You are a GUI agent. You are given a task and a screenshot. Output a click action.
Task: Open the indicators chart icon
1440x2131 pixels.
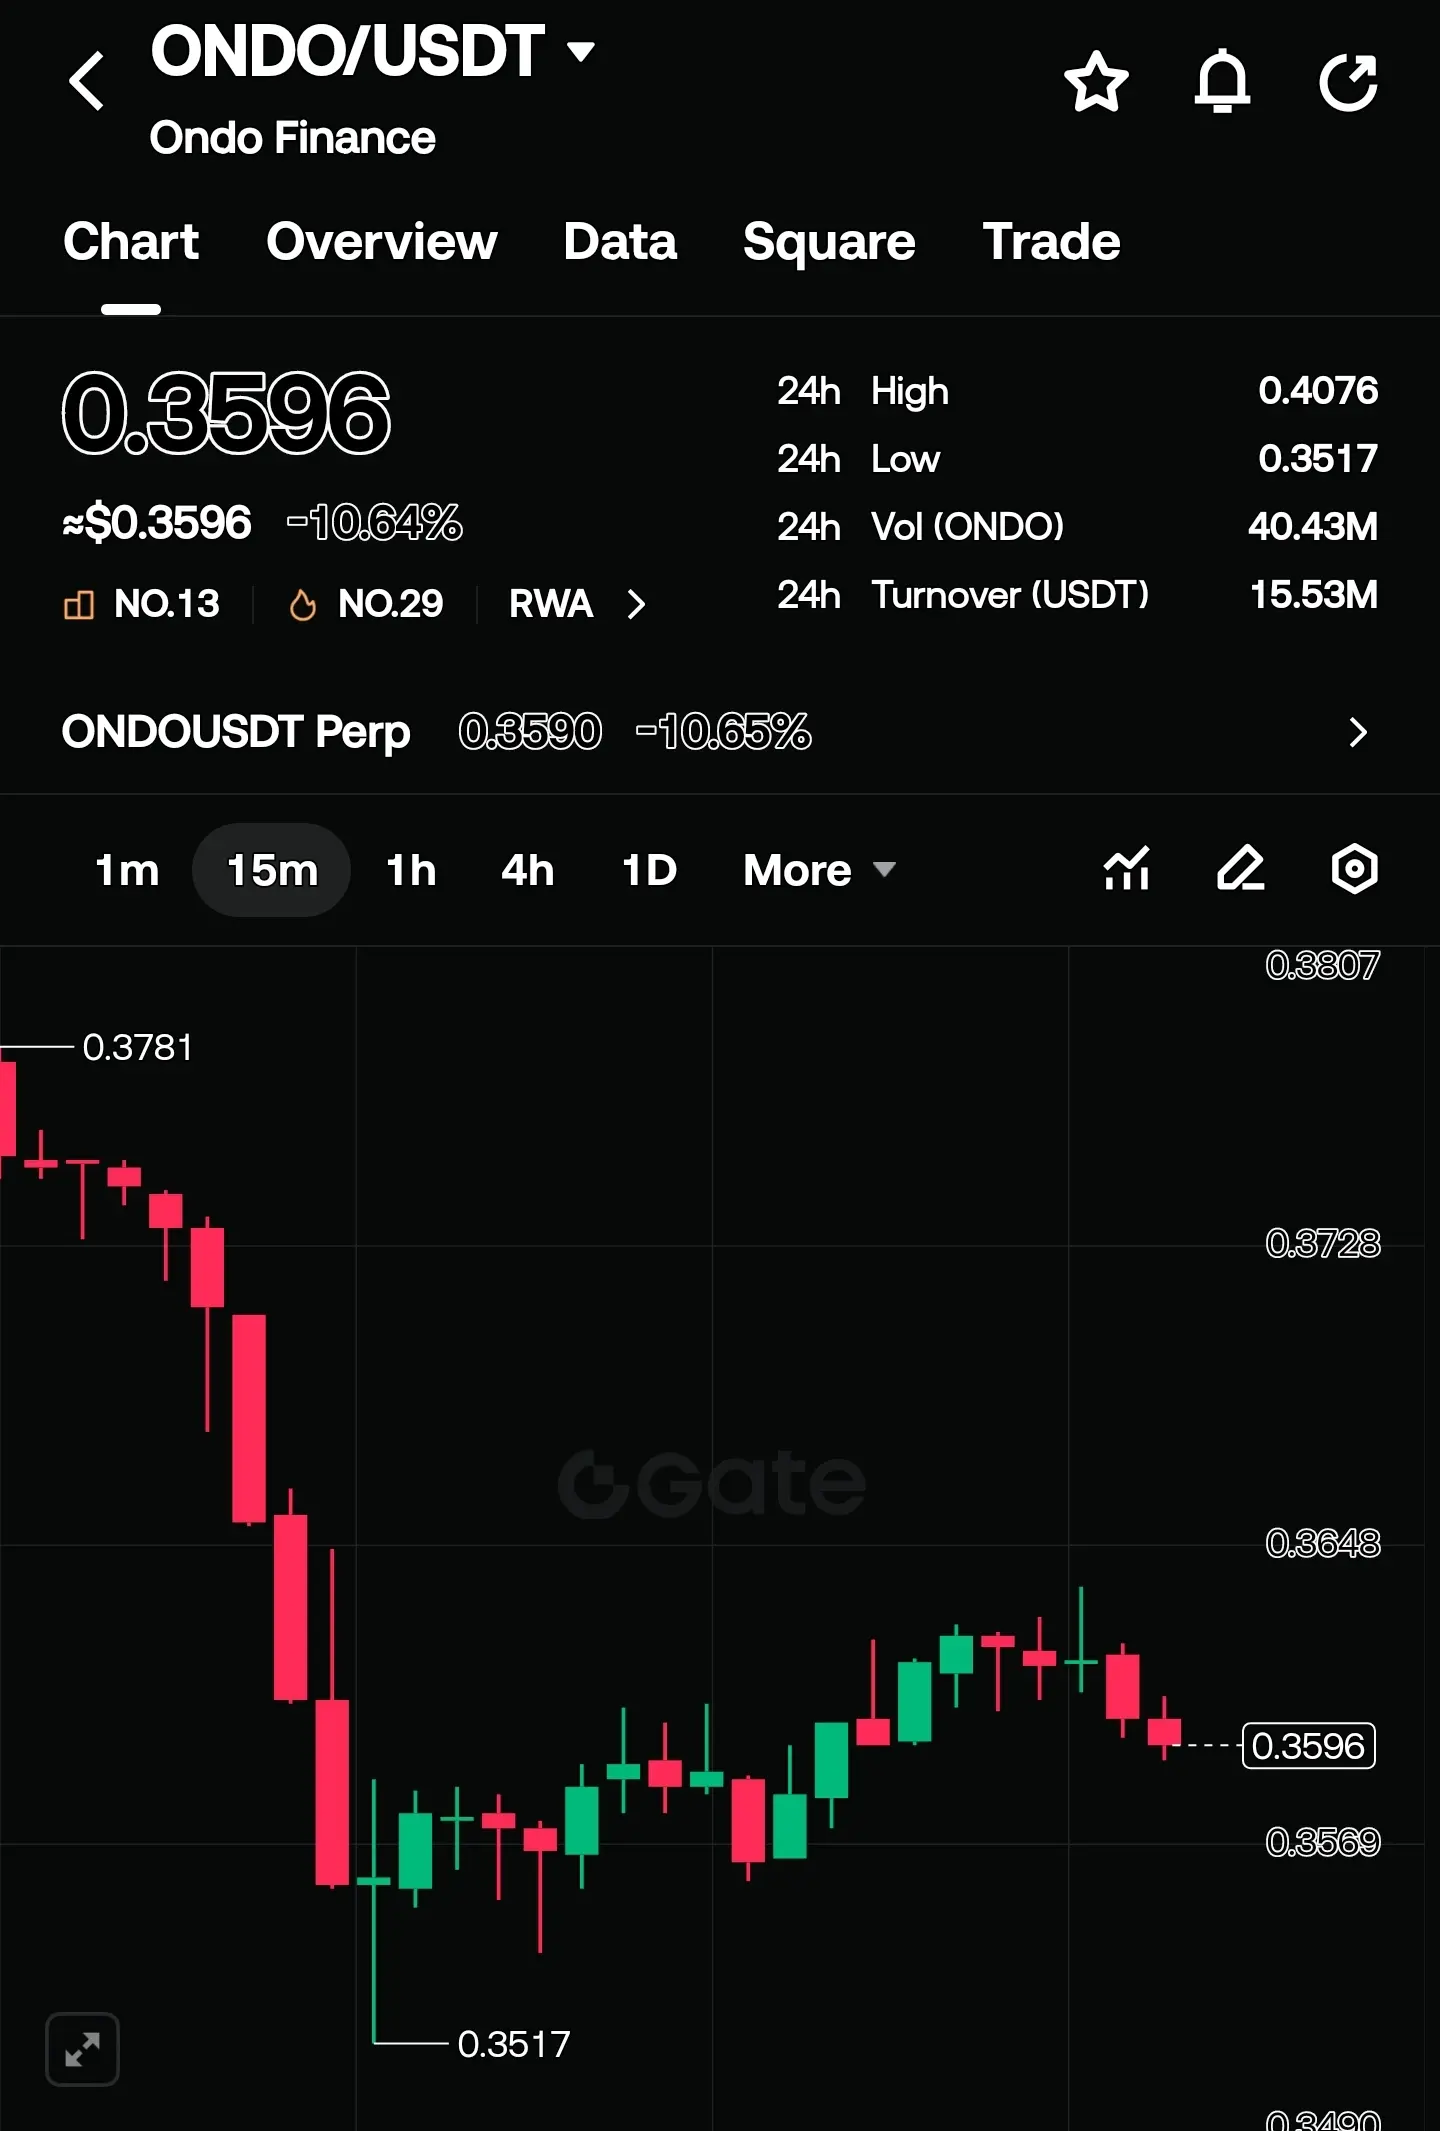1127,868
